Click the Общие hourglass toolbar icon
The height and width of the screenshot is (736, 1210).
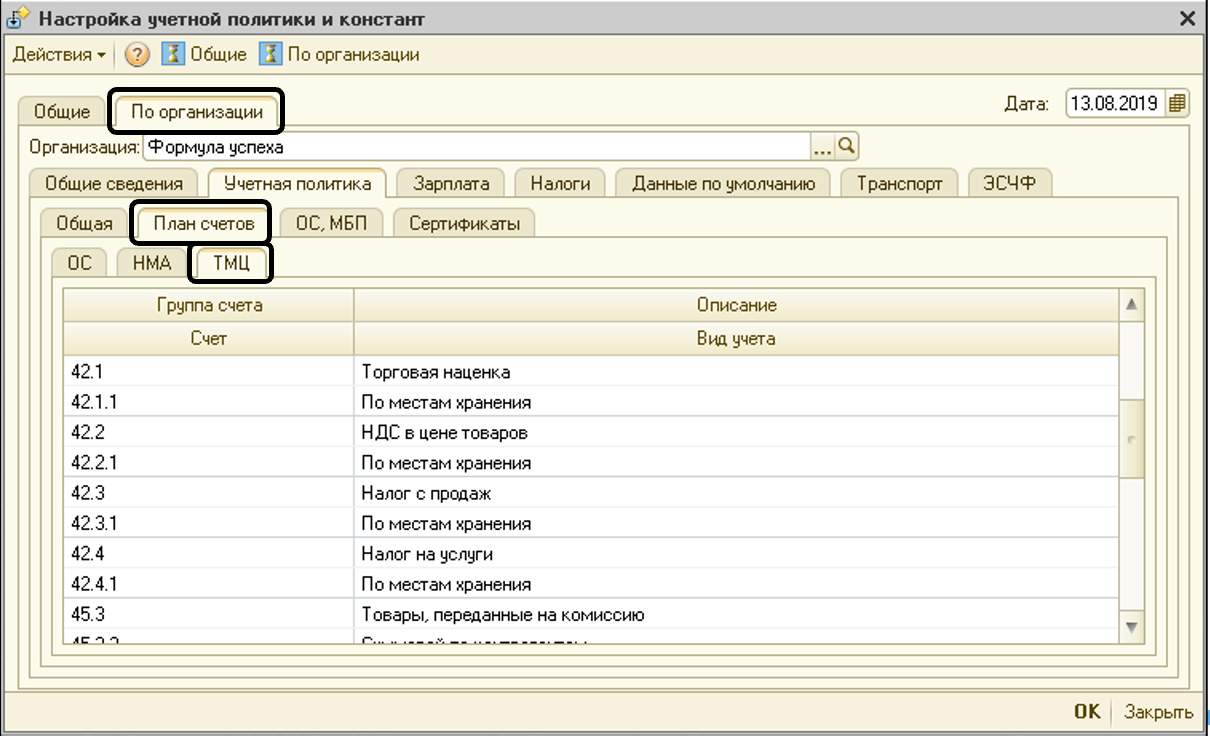coord(174,55)
